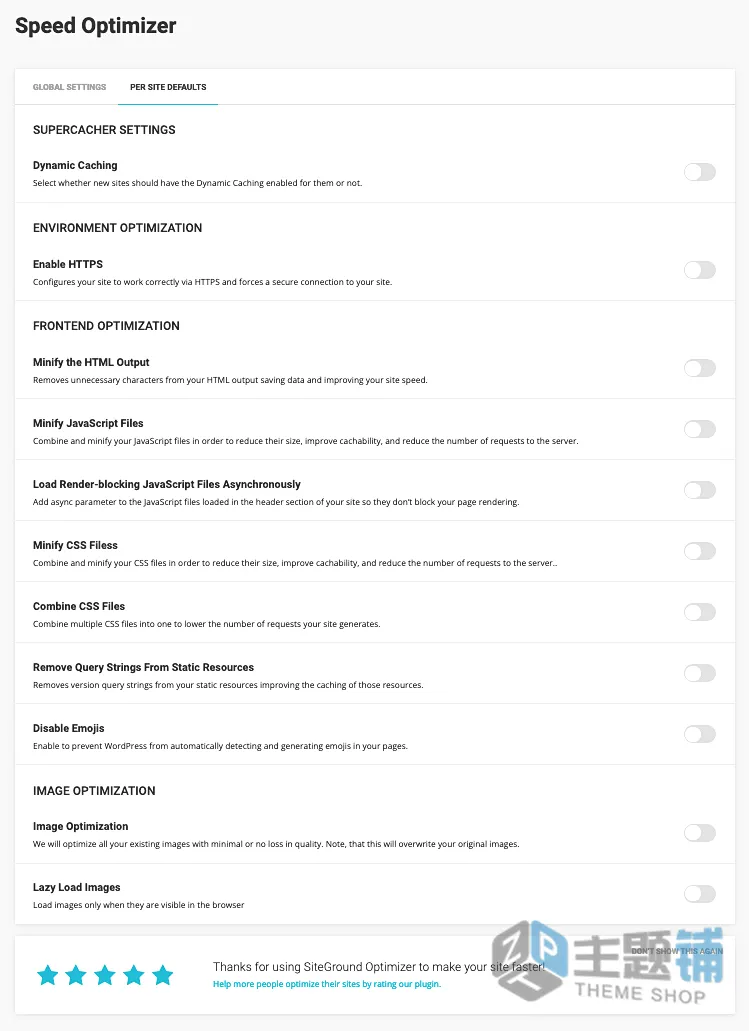Enable Minify JavaScript Files switch
Screen dimensions: 749x1031
[700, 429]
